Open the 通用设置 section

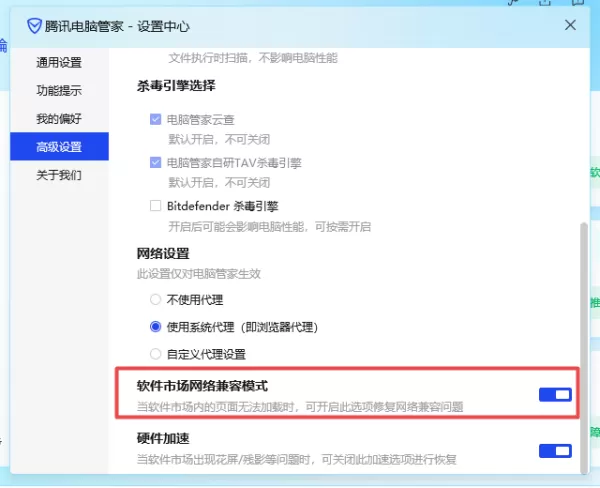[59, 62]
